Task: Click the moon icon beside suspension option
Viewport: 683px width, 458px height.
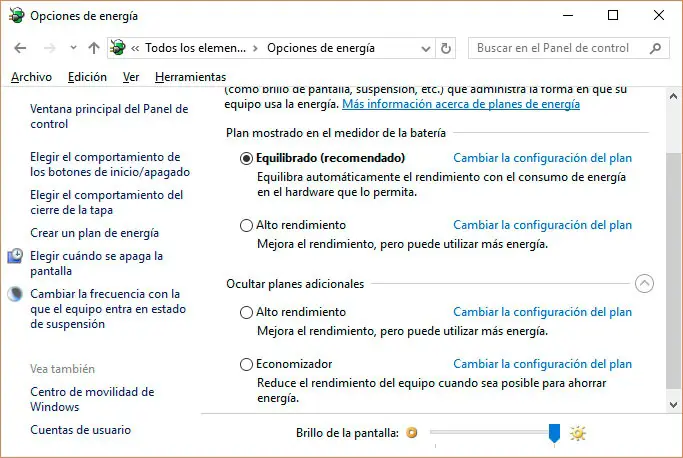Action: (15, 294)
